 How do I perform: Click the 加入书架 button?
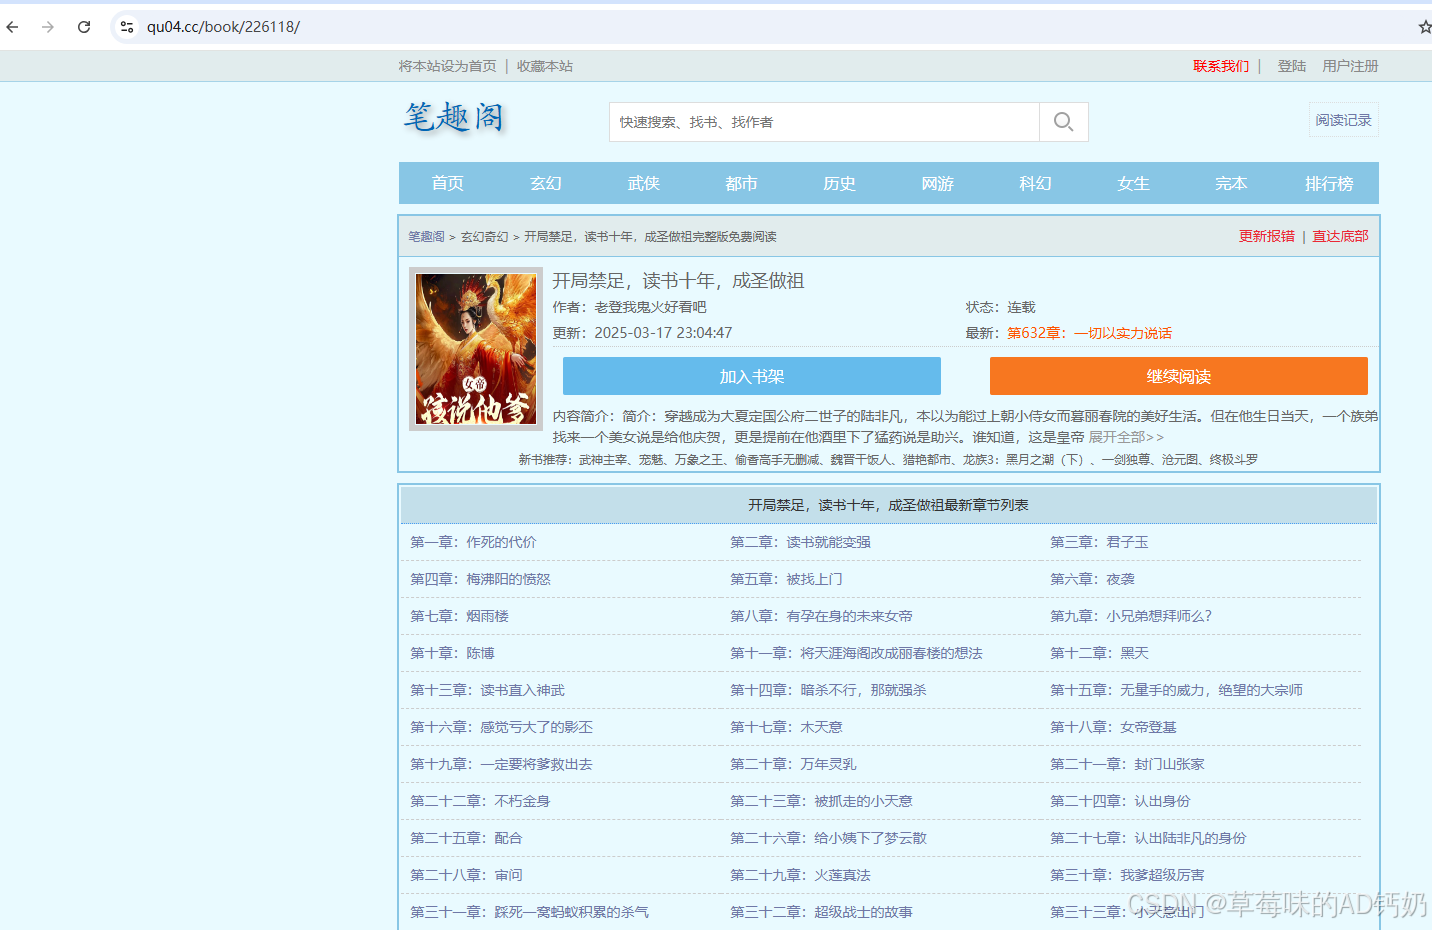752,376
